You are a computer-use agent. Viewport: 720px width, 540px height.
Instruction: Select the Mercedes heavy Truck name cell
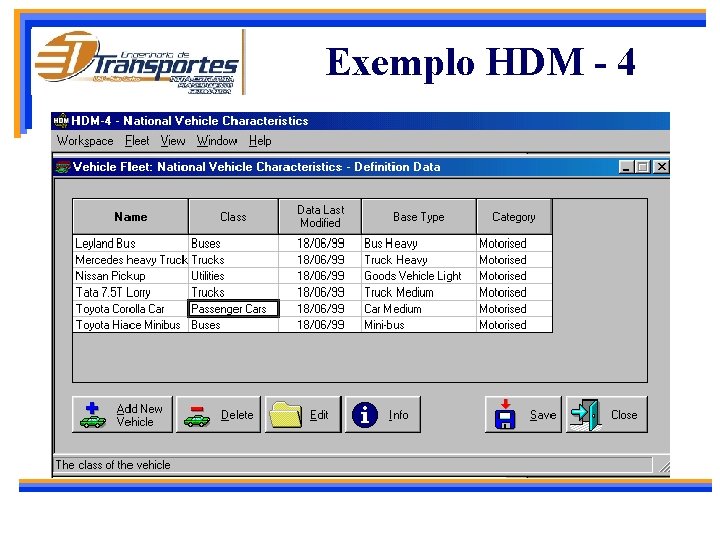click(x=130, y=260)
